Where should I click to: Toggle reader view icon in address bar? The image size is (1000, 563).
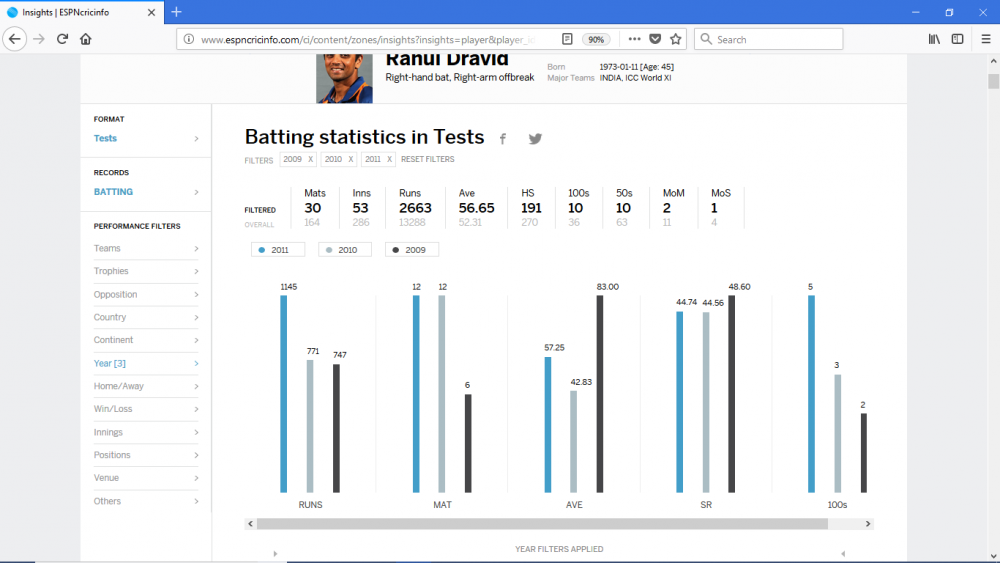point(567,39)
